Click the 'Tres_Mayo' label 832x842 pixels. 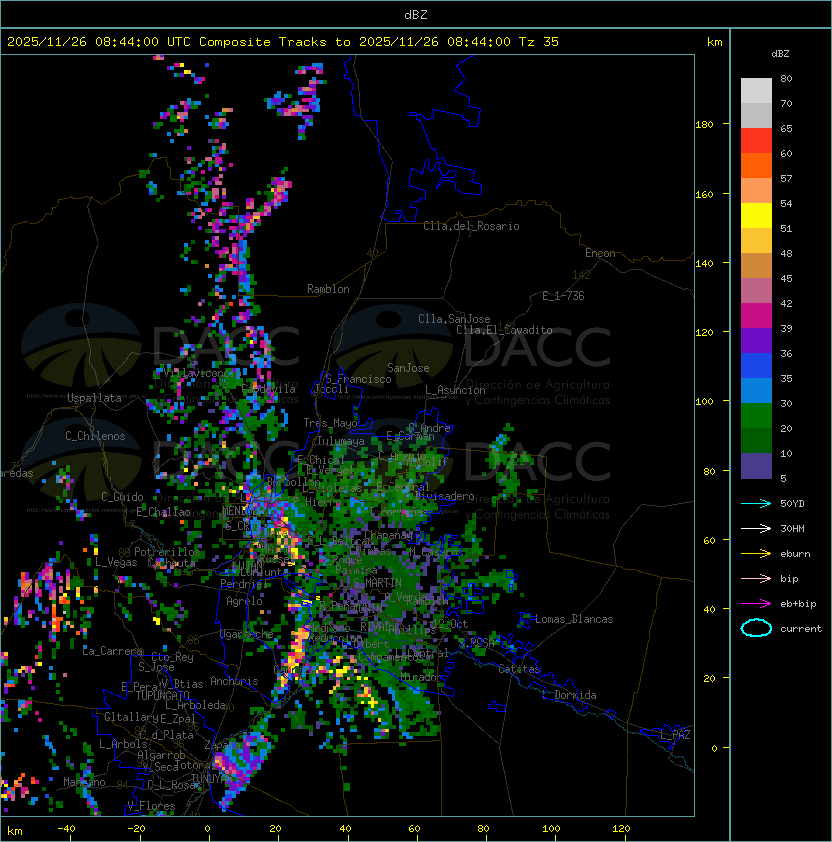click(x=330, y=423)
